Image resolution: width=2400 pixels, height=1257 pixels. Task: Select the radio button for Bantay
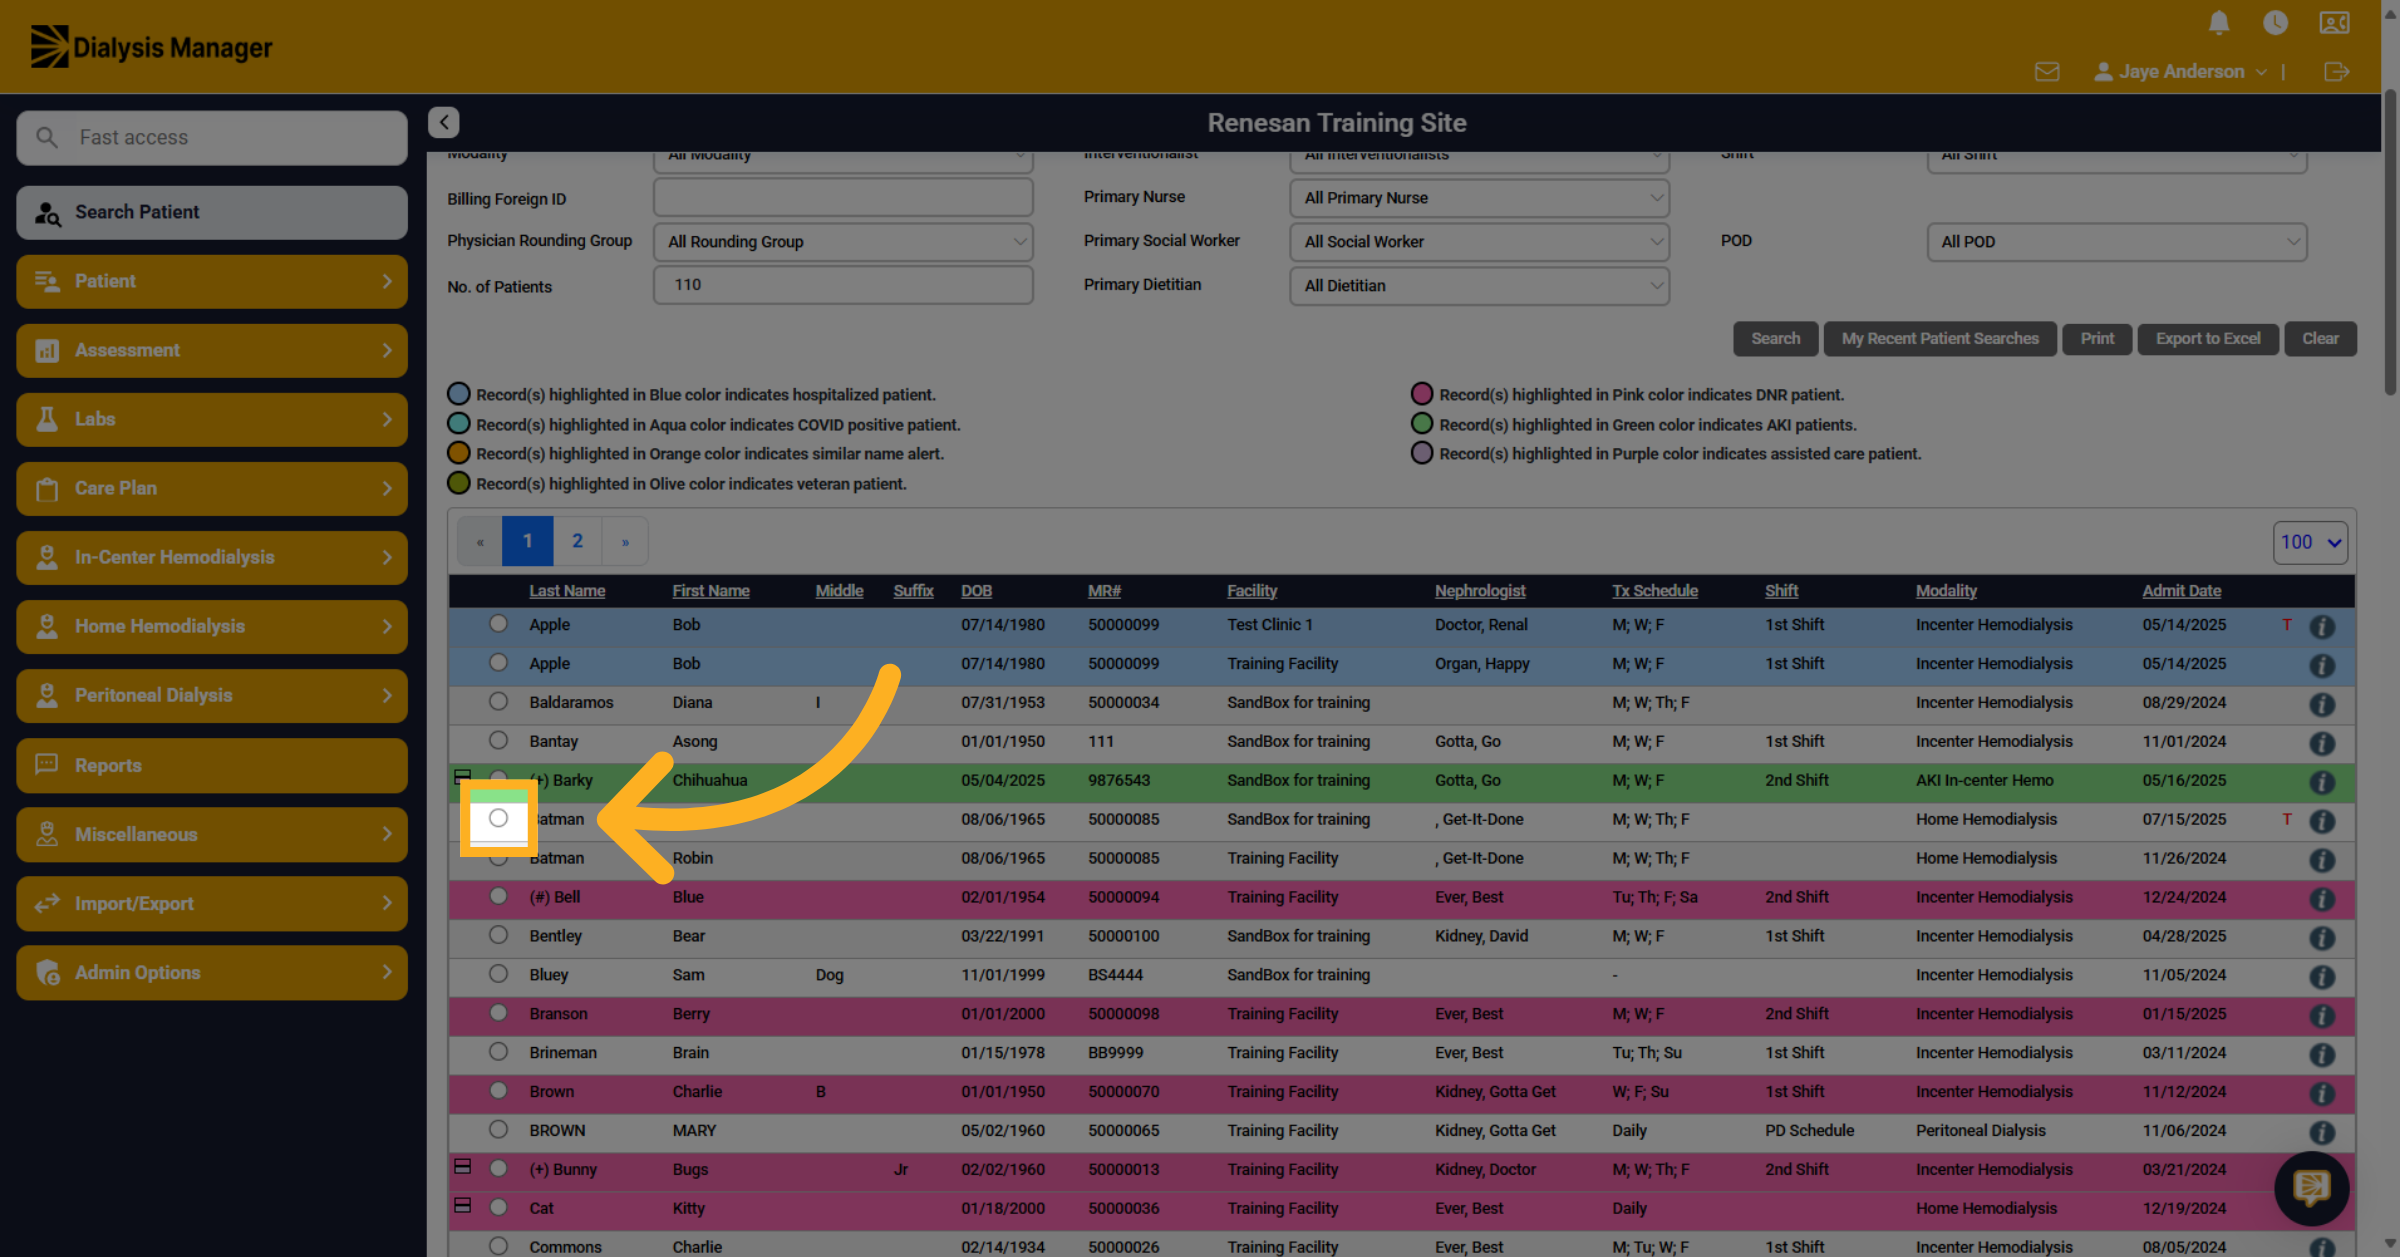pos(498,740)
